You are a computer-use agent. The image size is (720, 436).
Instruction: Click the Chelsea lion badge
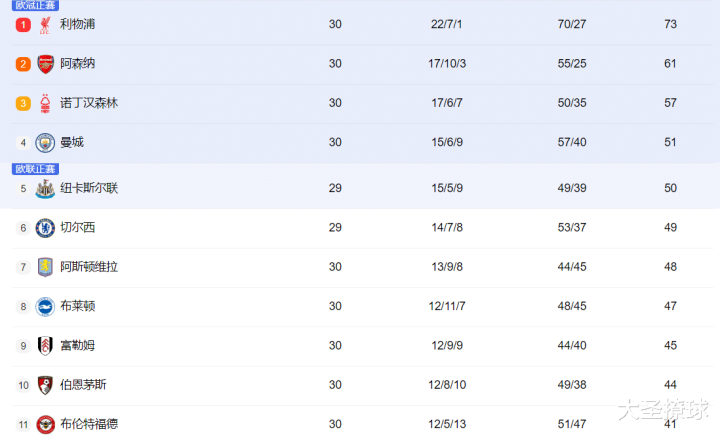pos(45,228)
